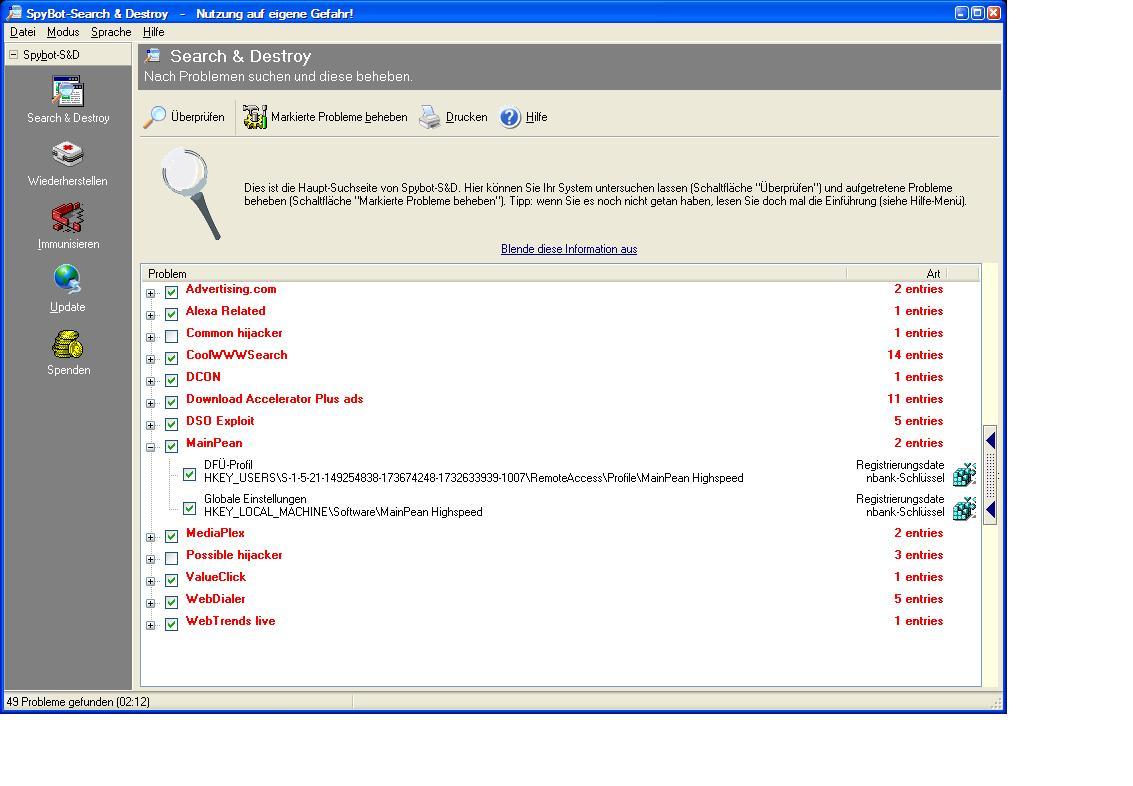Click the Drucken printer icon
Screen dimensions: 1133x786
[429, 117]
